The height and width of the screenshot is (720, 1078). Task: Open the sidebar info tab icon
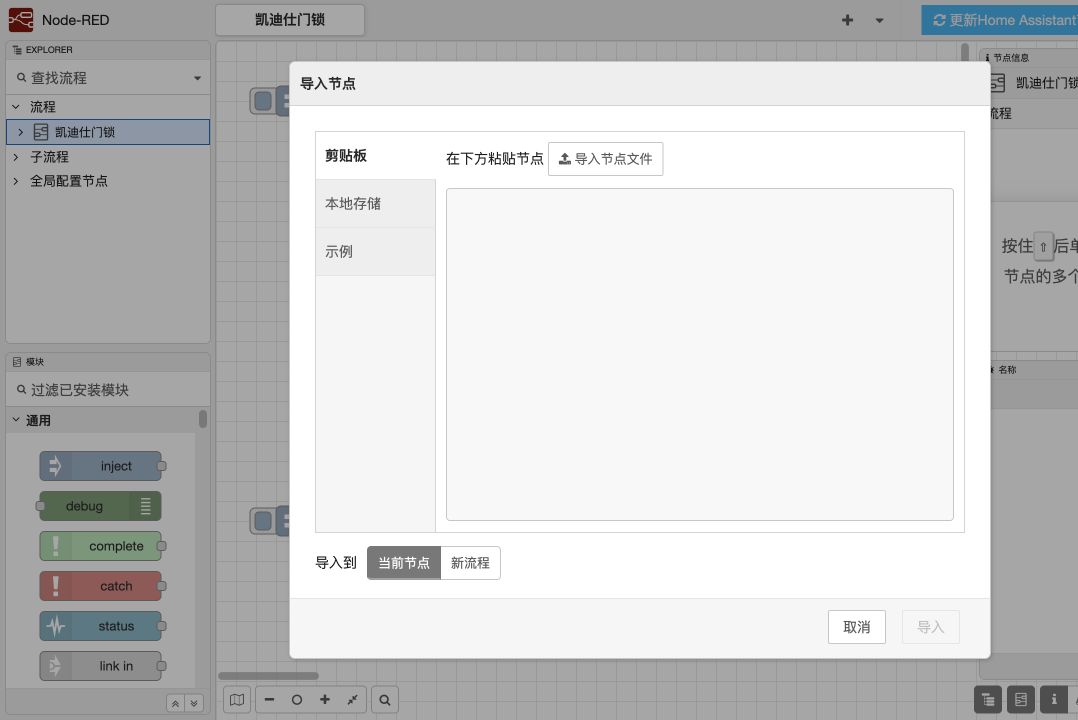[1053, 699]
